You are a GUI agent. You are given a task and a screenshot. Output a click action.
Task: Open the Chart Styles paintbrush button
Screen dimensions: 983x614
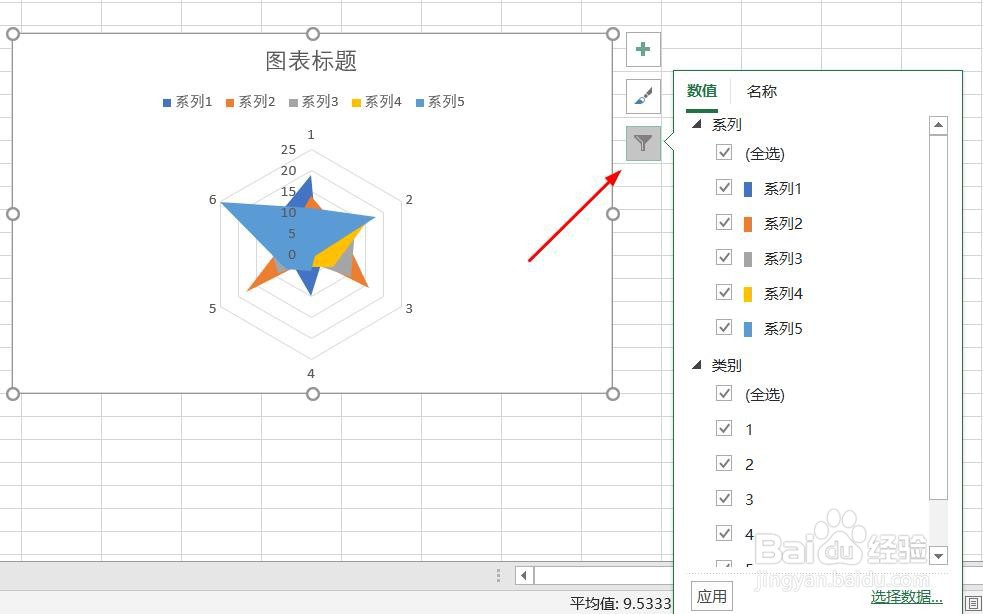[643, 96]
